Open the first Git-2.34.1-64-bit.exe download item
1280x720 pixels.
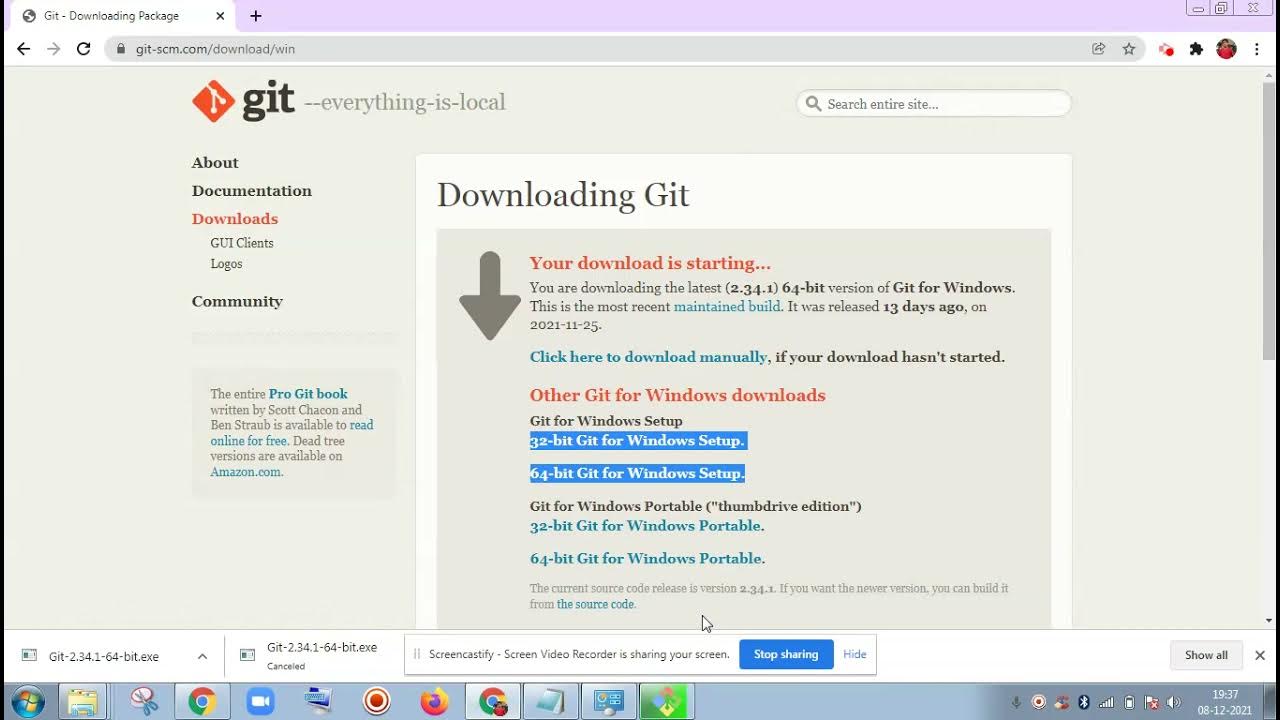click(x=104, y=657)
